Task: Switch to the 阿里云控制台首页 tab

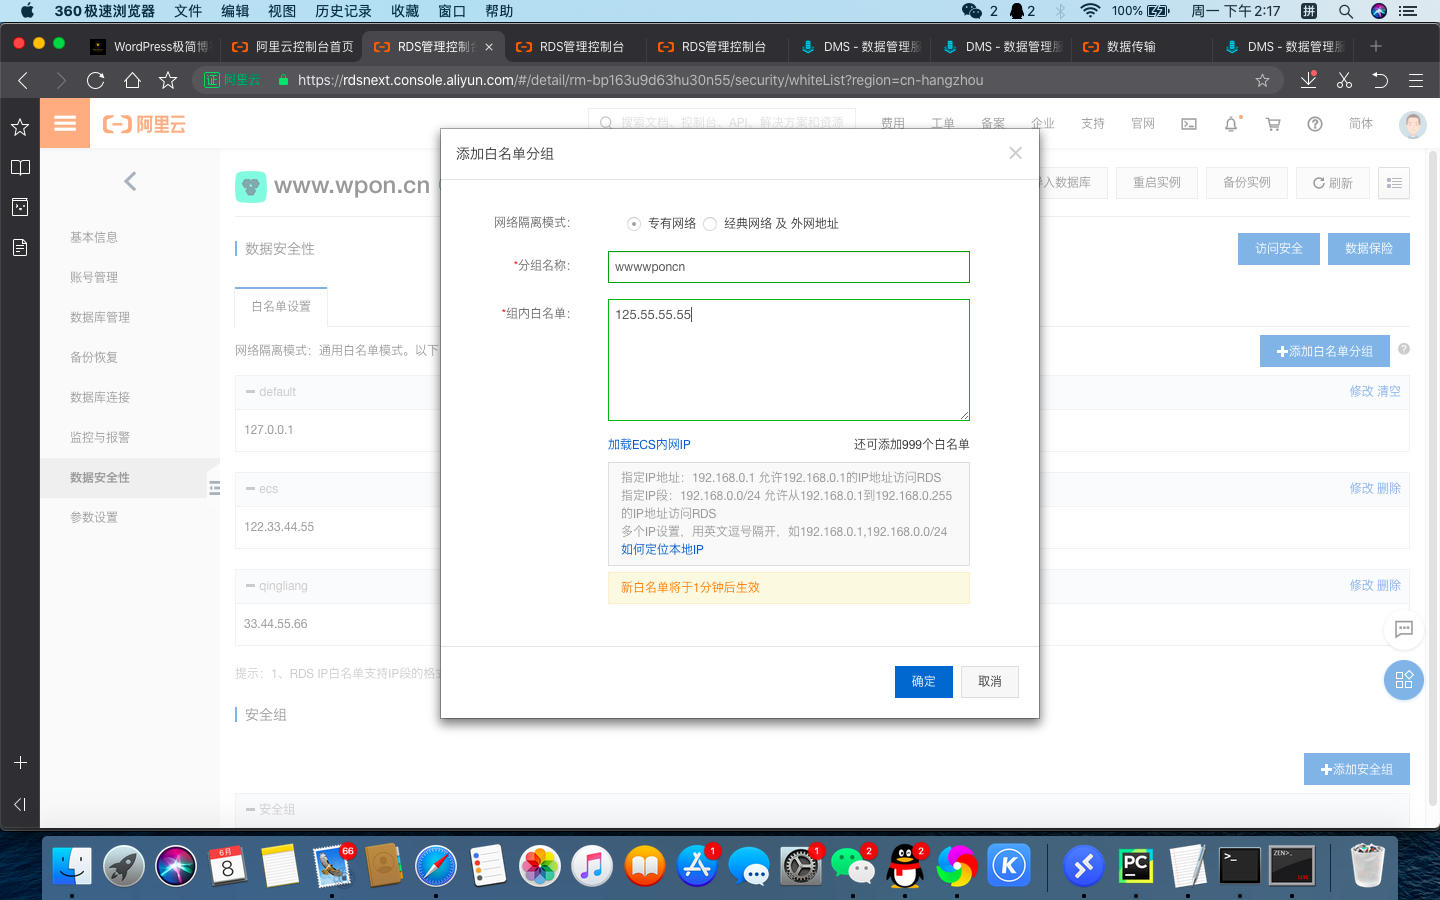Action: (x=293, y=47)
